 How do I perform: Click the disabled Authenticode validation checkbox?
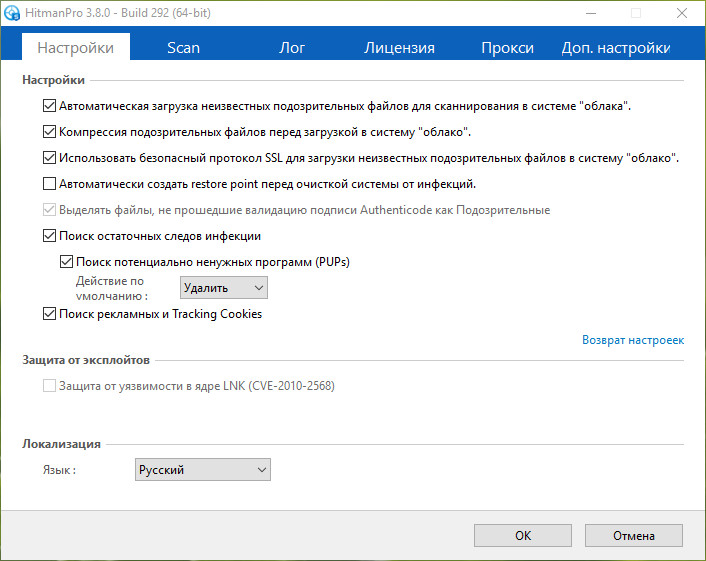tap(49, 210)
